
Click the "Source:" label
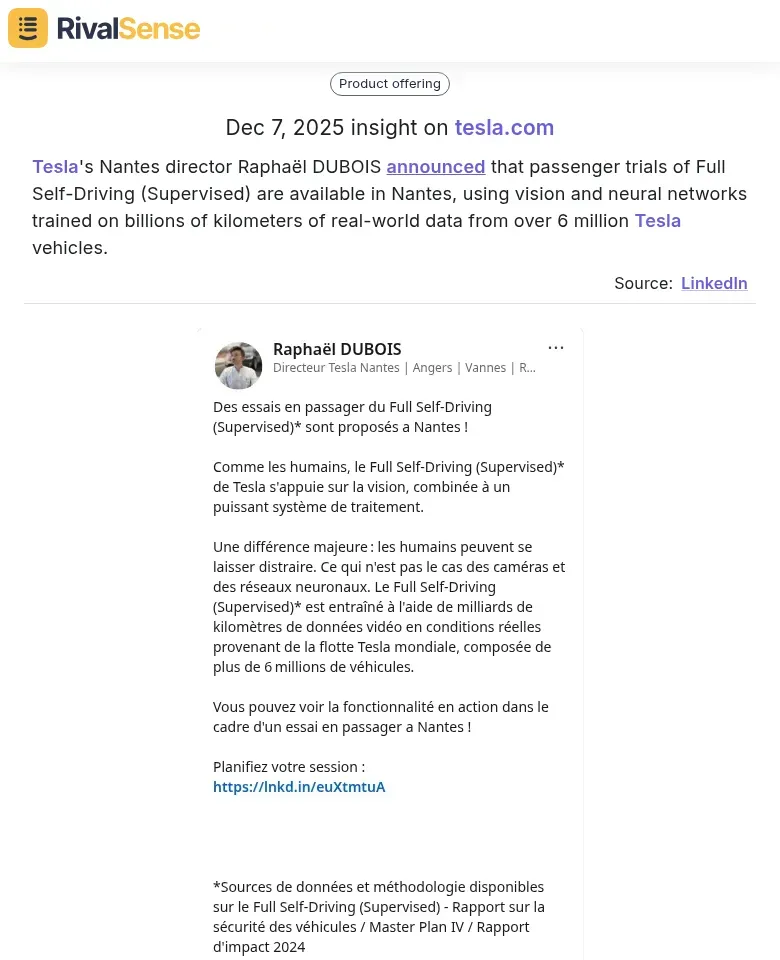[643, 283]
